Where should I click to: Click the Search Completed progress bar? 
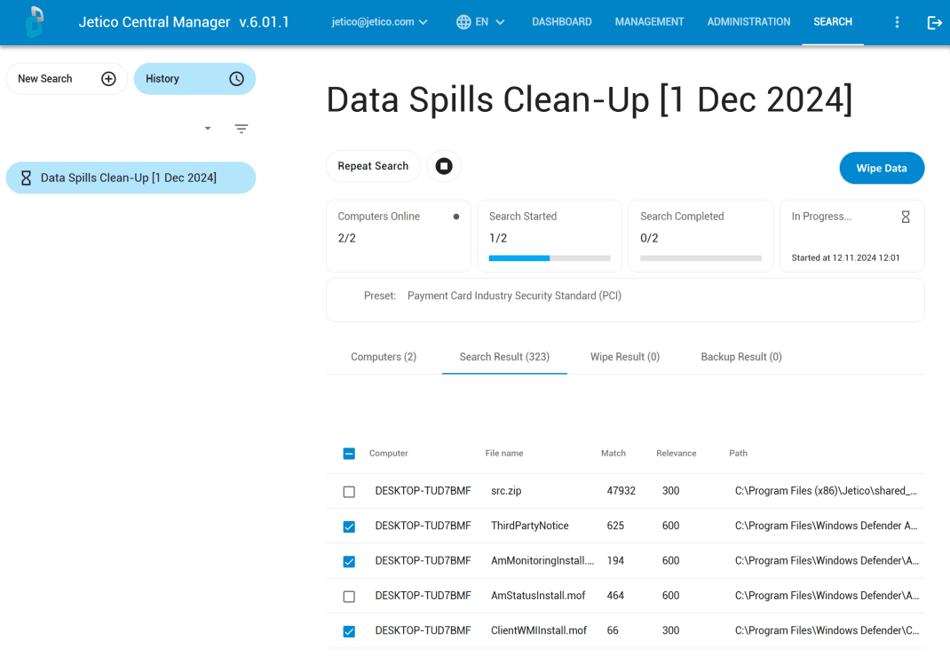click(x=701, y=258)
